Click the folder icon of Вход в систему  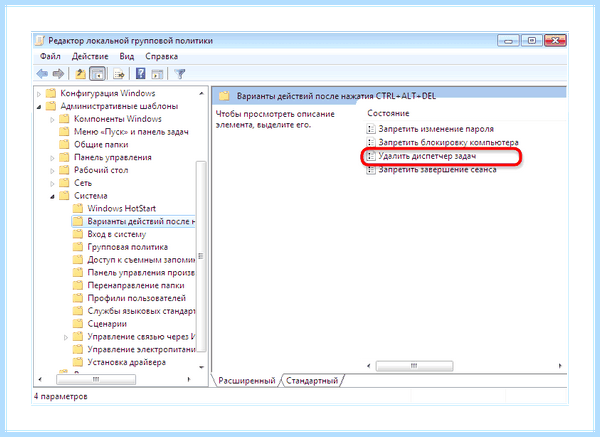78,234
